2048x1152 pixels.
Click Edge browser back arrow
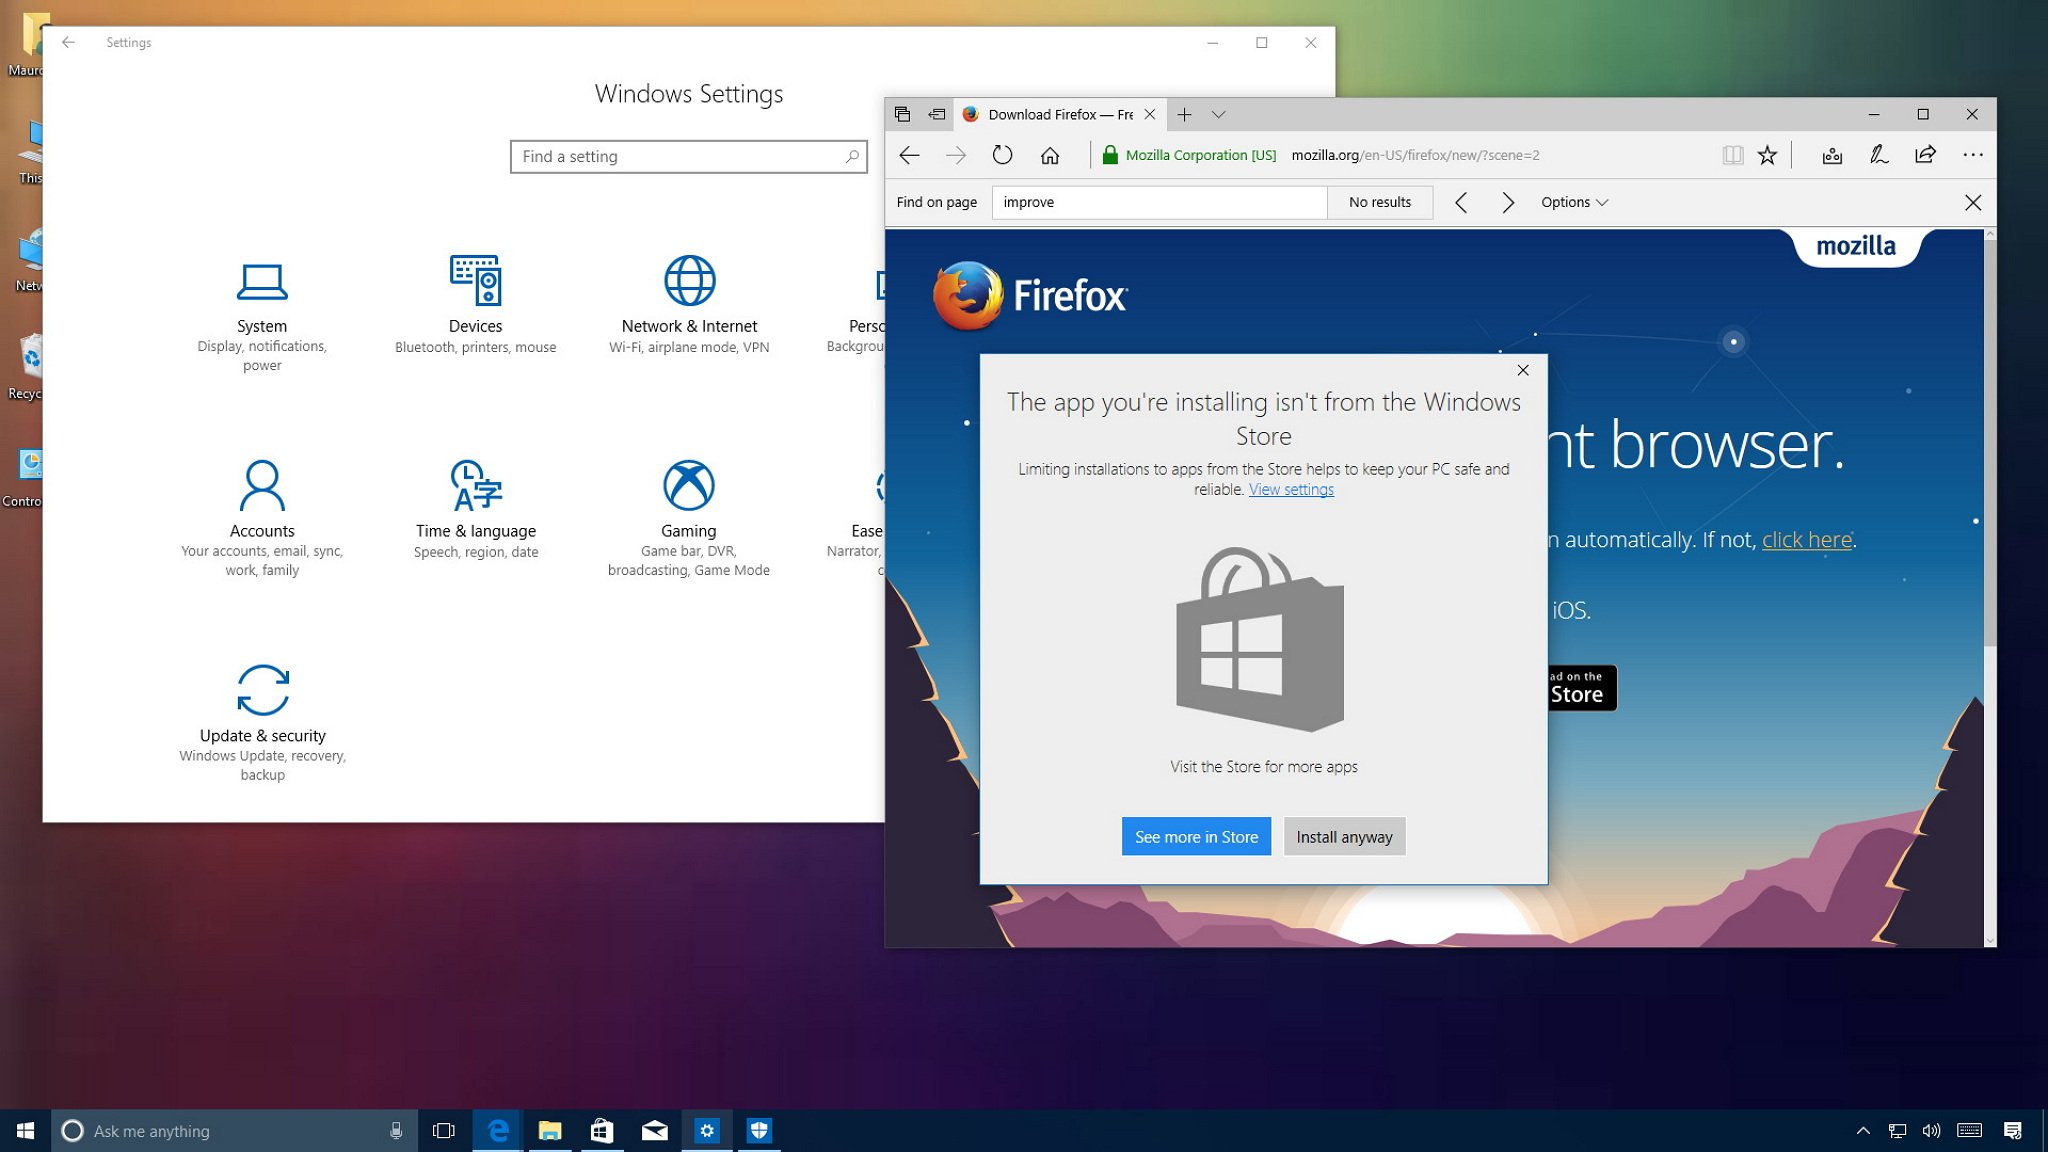coord(909,155)
